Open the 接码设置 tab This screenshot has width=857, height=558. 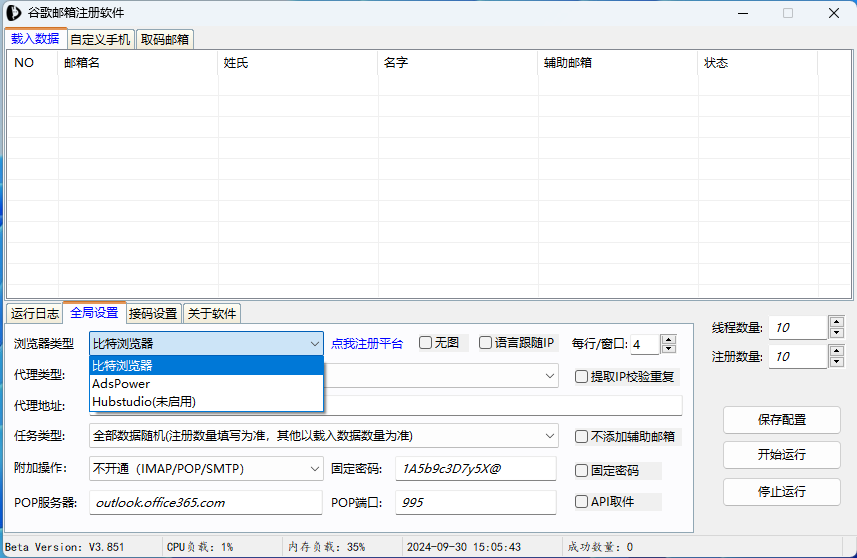153,313
